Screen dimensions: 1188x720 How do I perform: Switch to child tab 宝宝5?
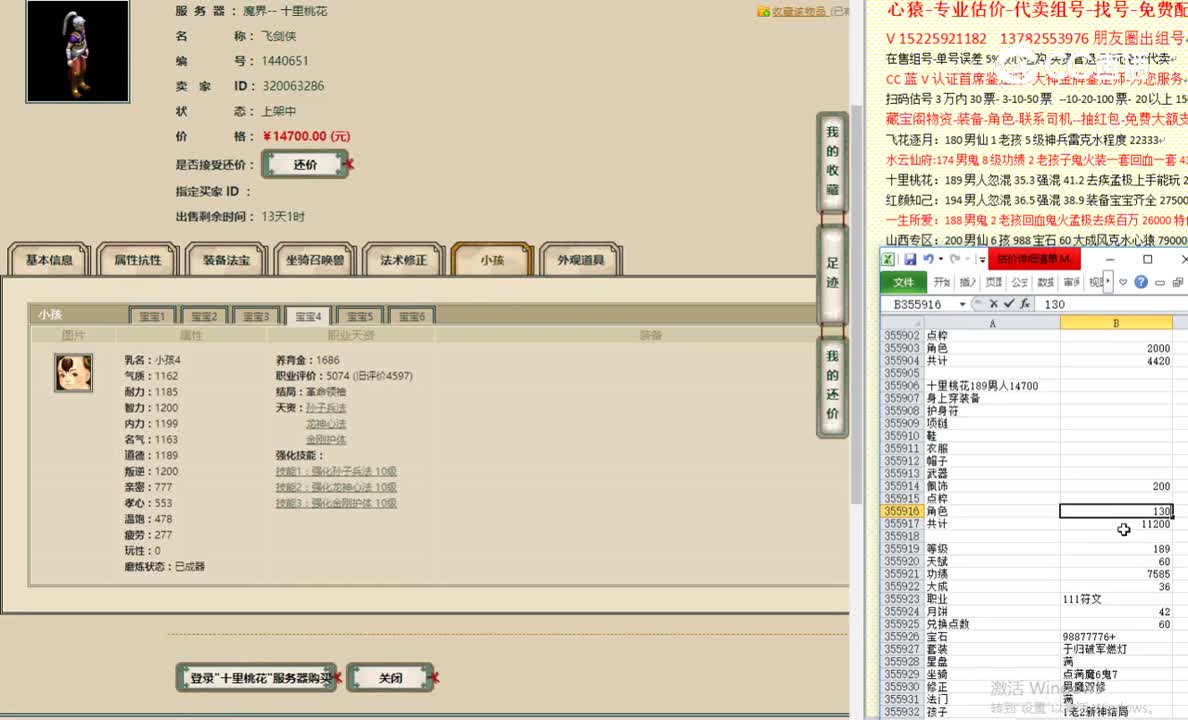pyautogui.click(x=360, y=316)
